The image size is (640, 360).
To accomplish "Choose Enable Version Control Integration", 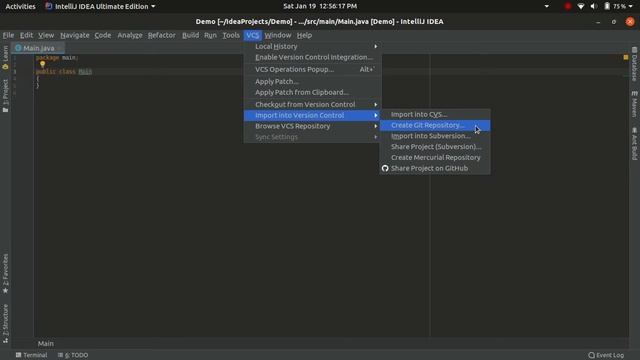I will [313, 58].
